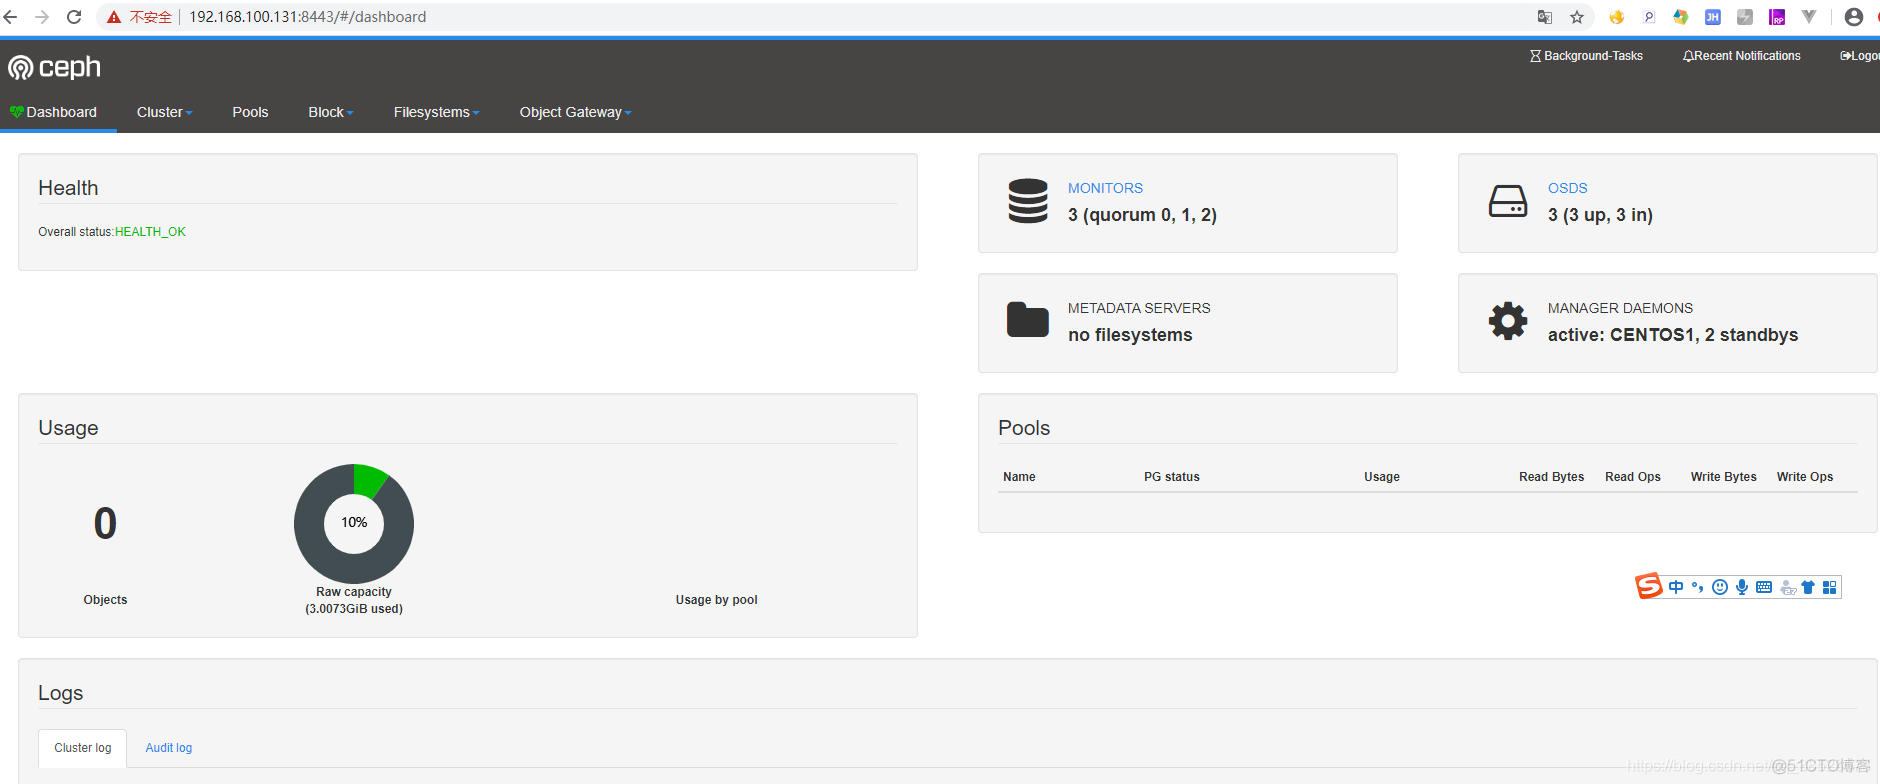The height and width of the screenshot is (784, 1880).
Task: Expand the Cluster dropdown menu
Action: 164,112
